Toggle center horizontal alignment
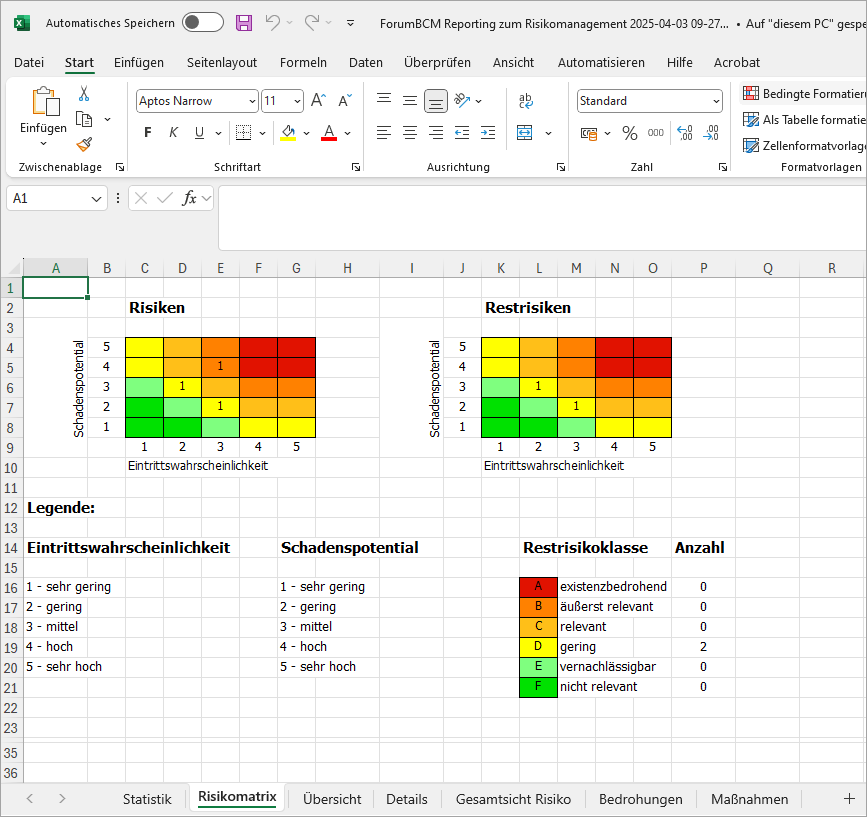 pyautogui.click(x=410, y=133)
